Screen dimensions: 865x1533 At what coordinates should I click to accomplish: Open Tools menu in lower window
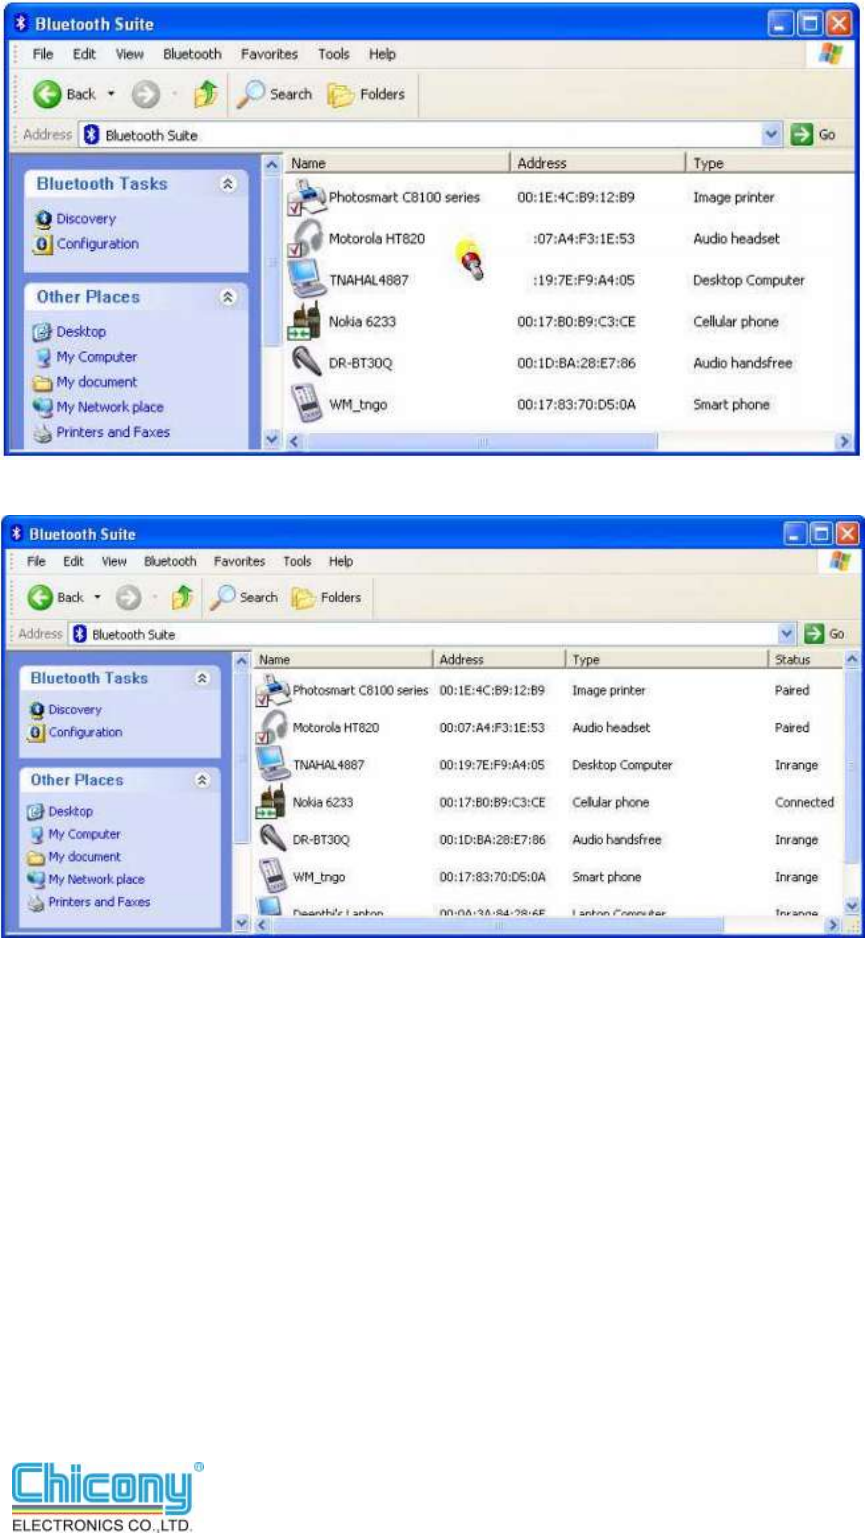click(x=297, y=562)
